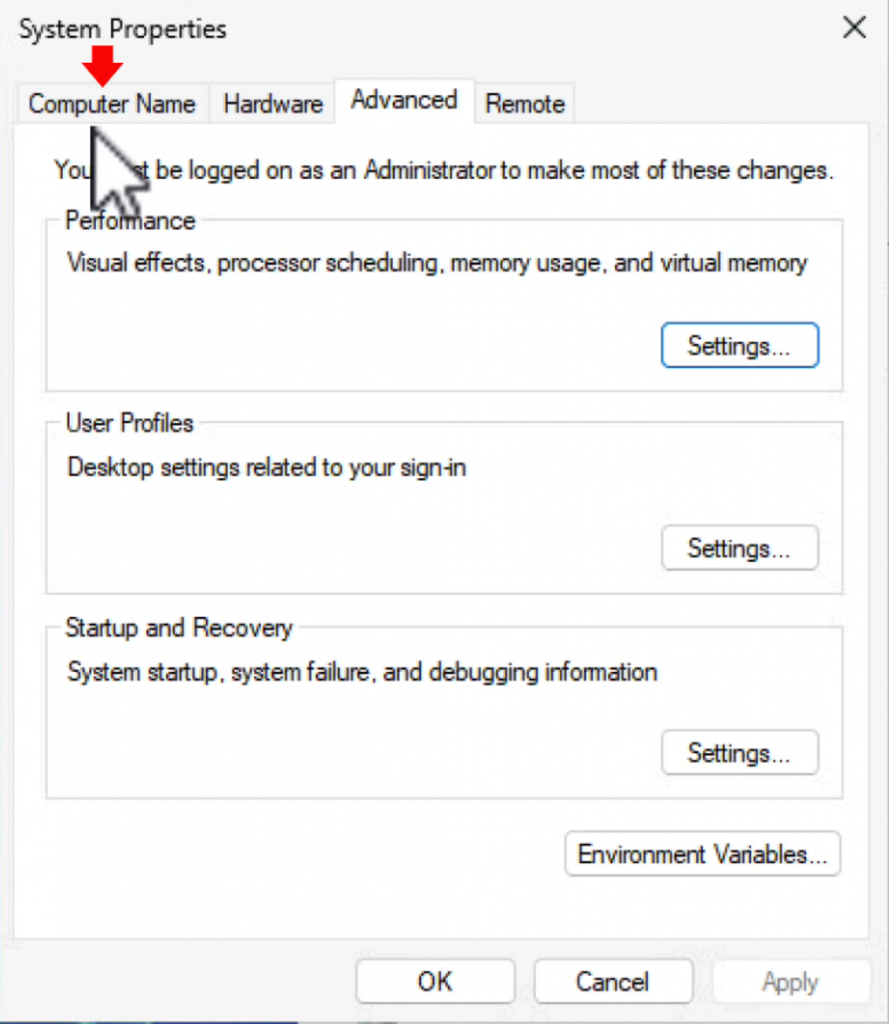889x1024 pixels.
Task: Open User Profiles Settings
Action: [739, 548]
